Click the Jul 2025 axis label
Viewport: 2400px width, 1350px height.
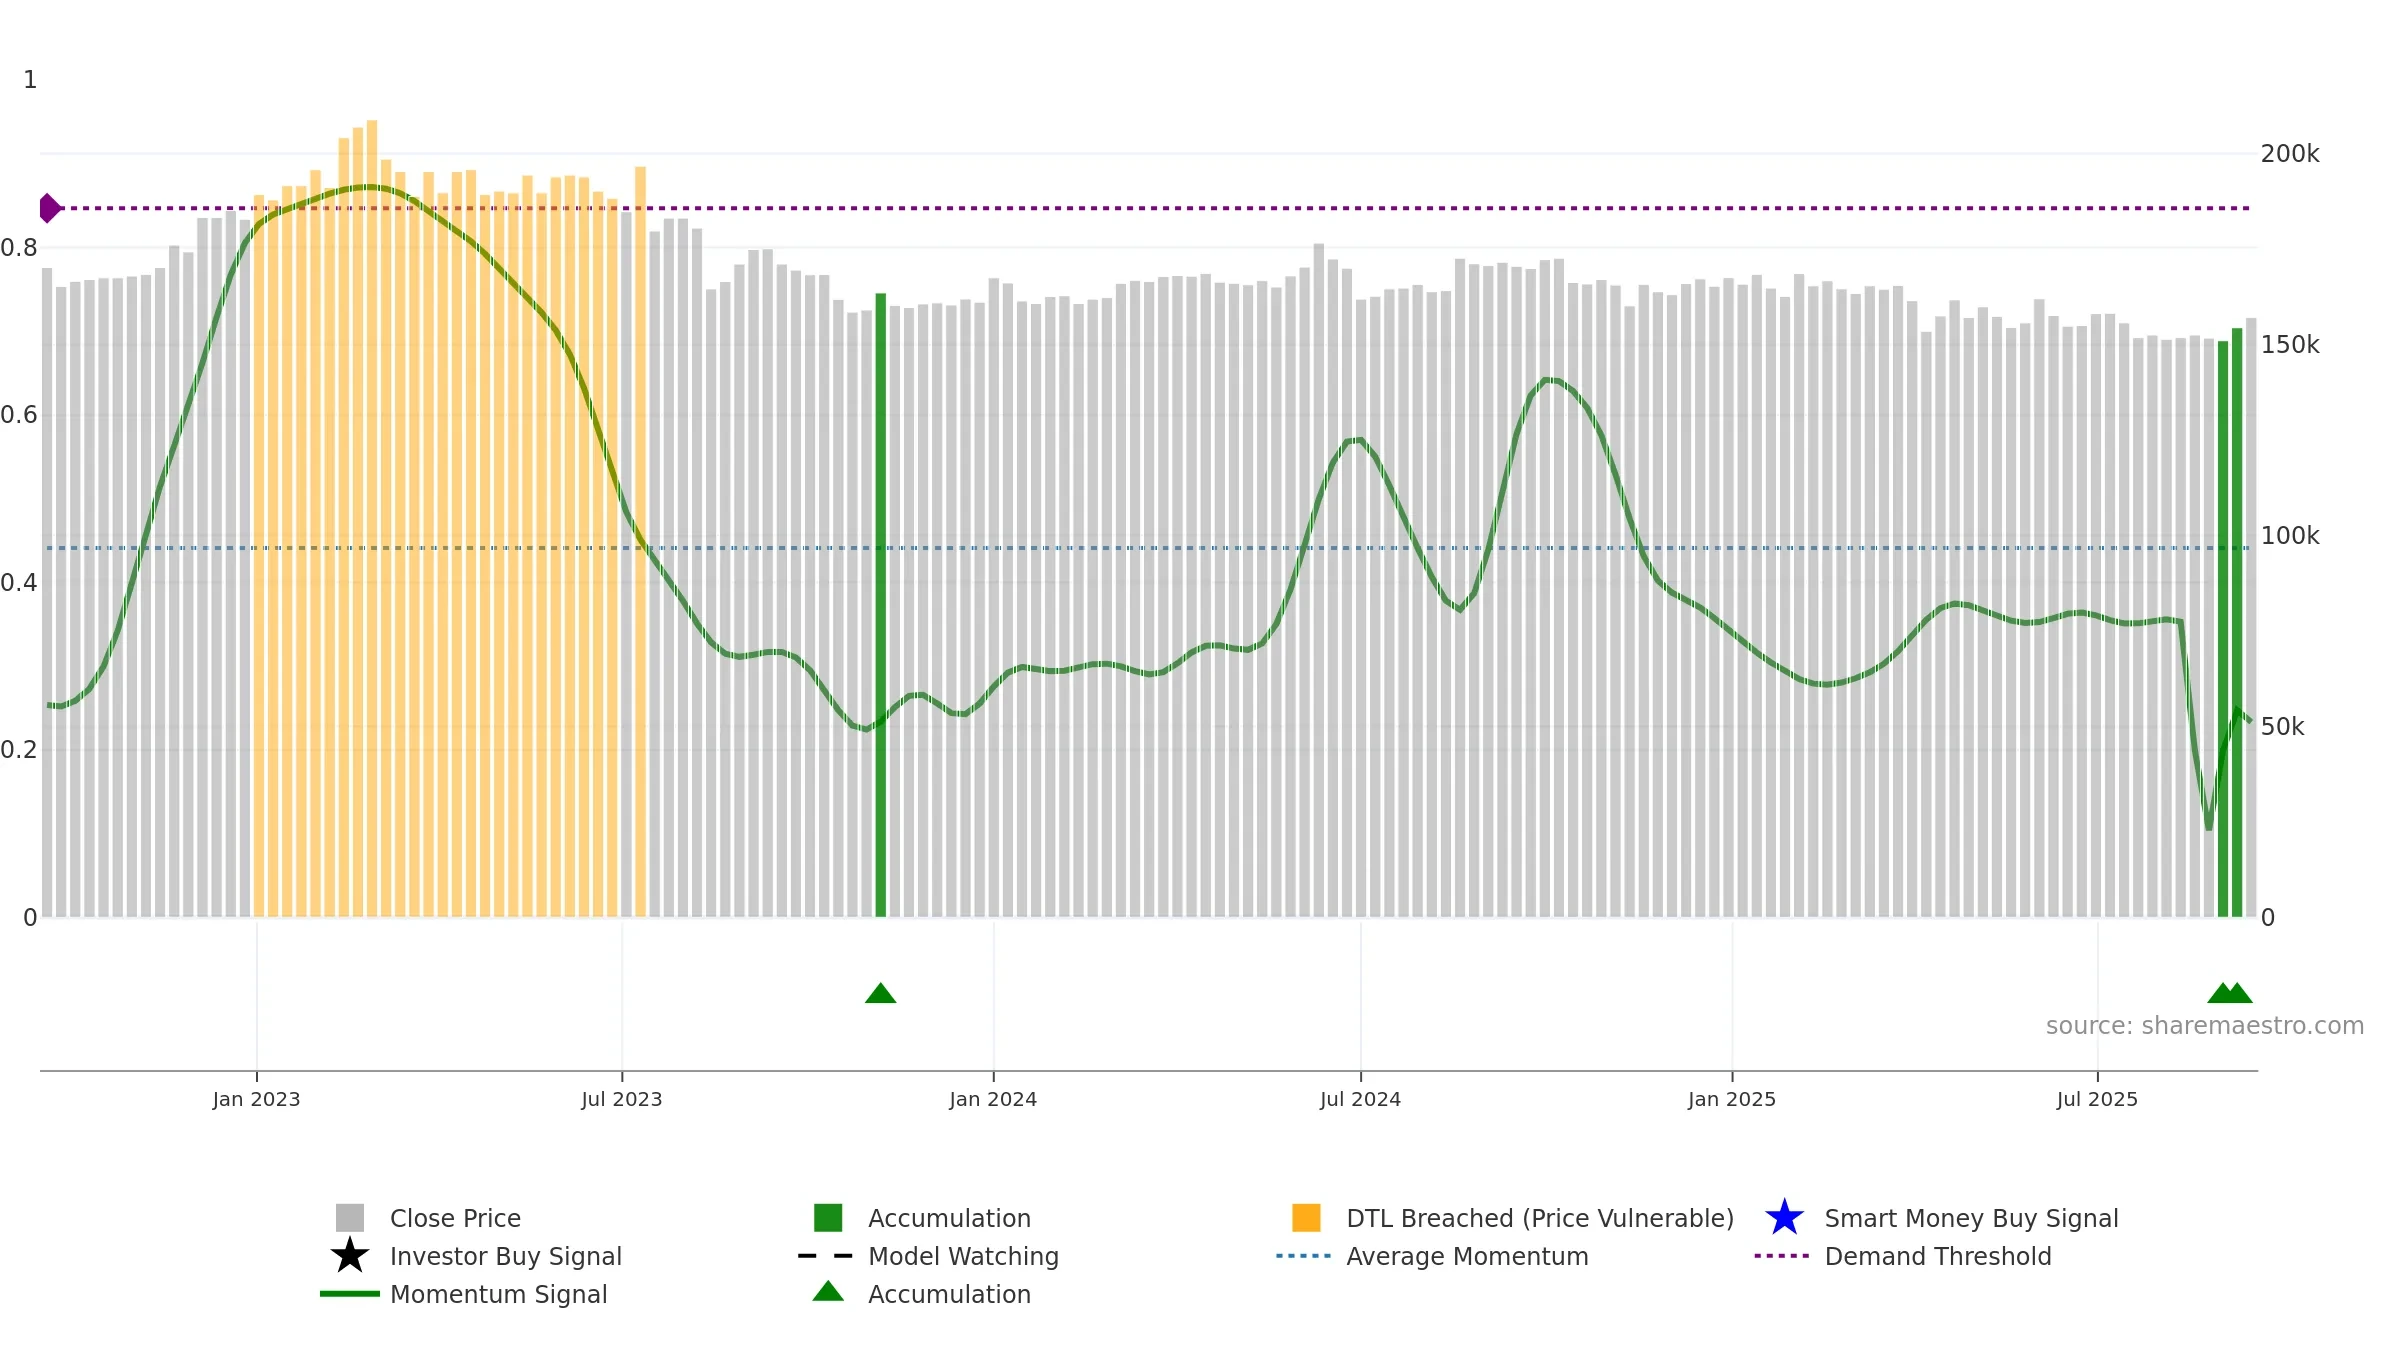(2097, 1099)
